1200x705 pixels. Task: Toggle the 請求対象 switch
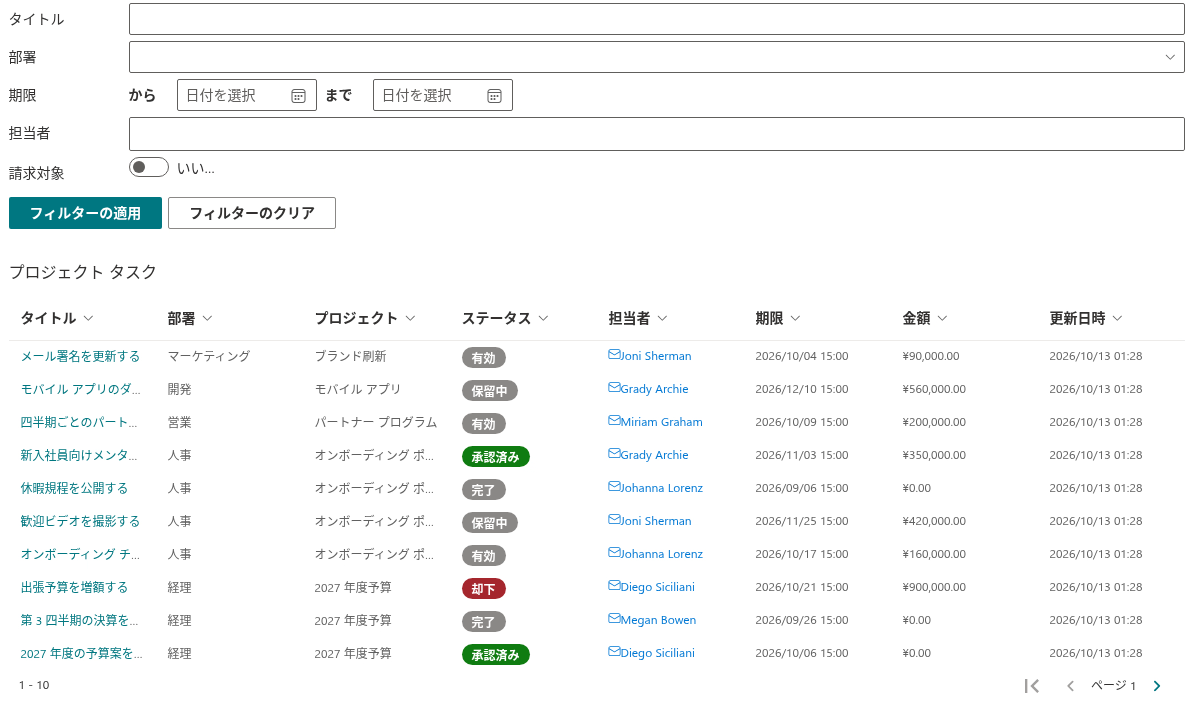pos(149,168)
